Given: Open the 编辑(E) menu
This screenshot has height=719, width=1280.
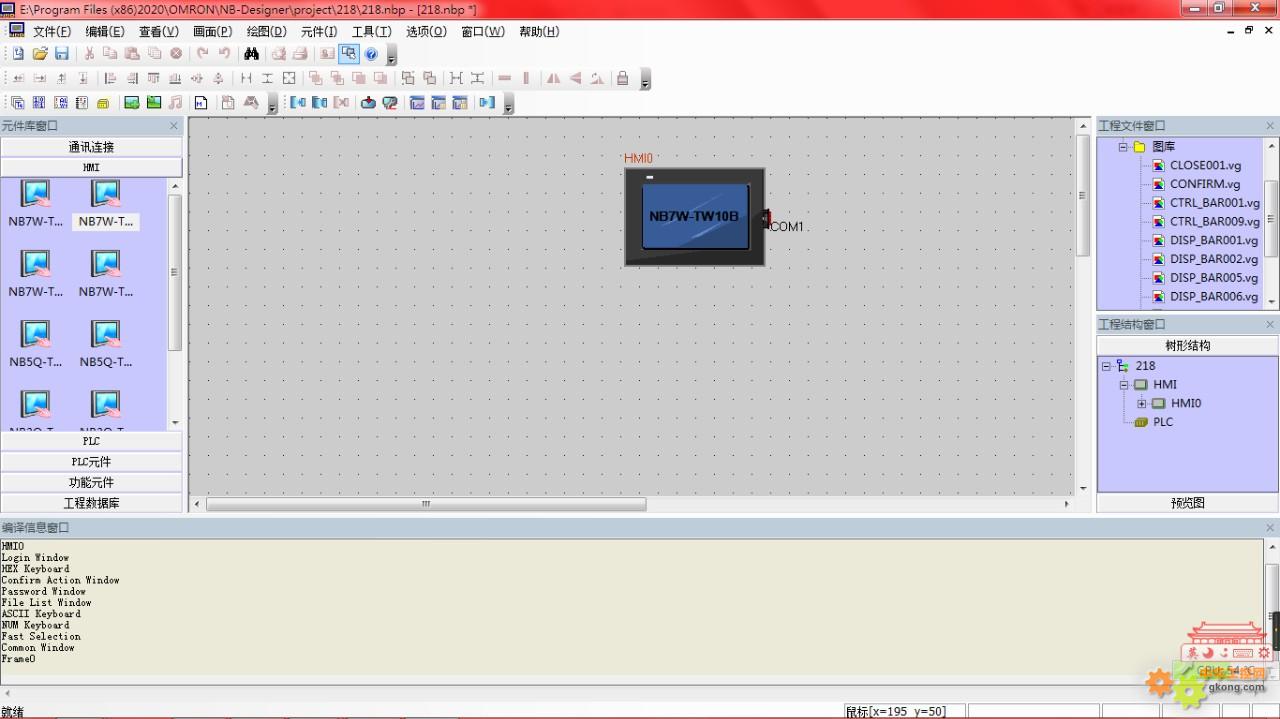Looking at the screenshot, I should pos(105,31).
